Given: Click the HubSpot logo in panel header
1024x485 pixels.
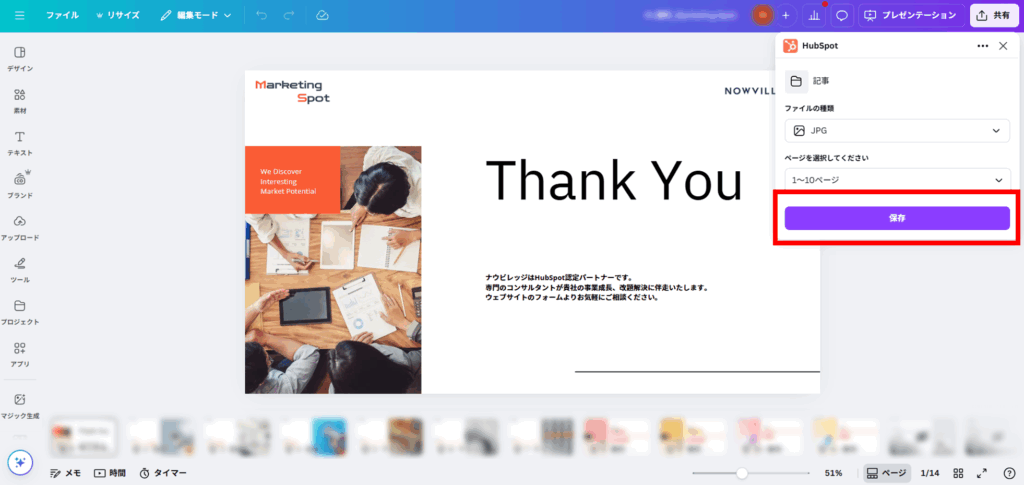Looking at the screenshot, I should point(790,46).
